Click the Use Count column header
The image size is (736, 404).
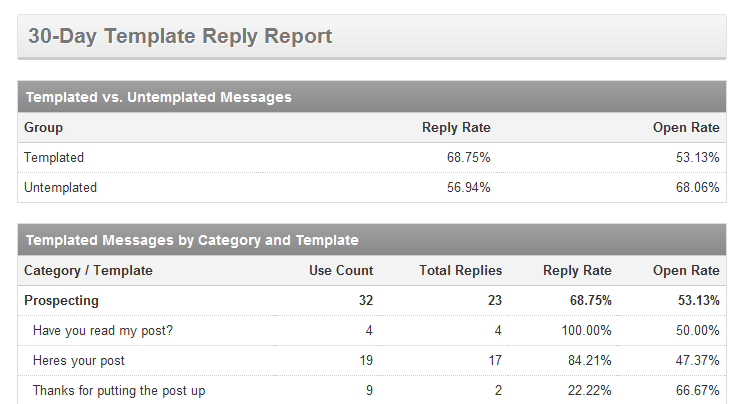341,270
